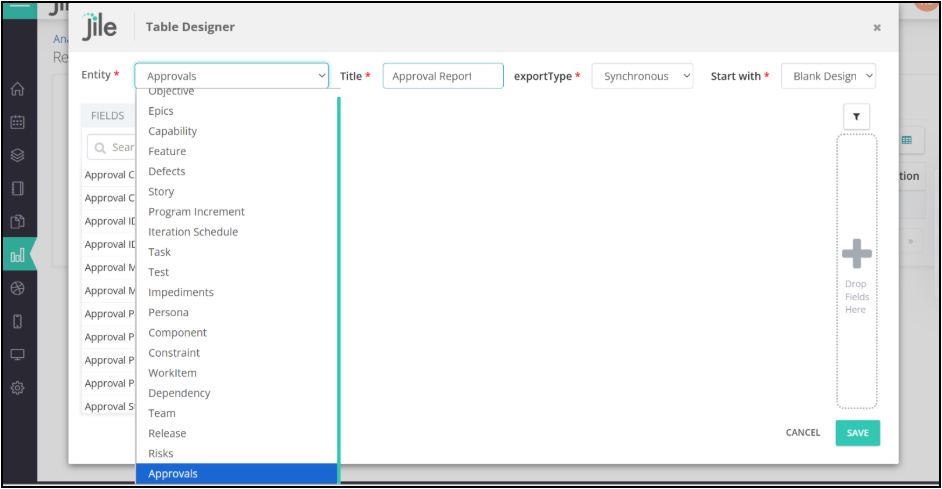Click the Approval S field row
This screenshot has width=942, height=489.
tap(109, 407)
